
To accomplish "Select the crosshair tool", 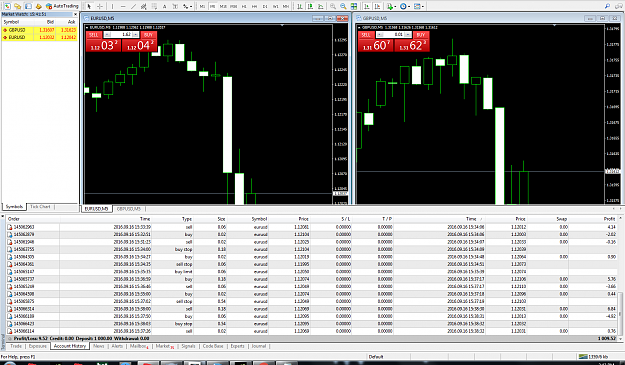I will click(100, 6).
